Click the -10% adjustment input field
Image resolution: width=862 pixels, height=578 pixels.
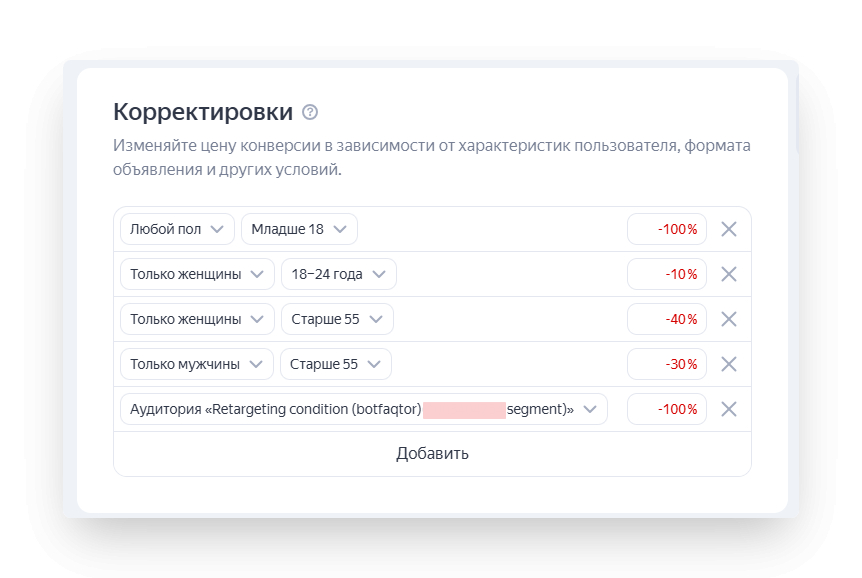pos(667,274)
